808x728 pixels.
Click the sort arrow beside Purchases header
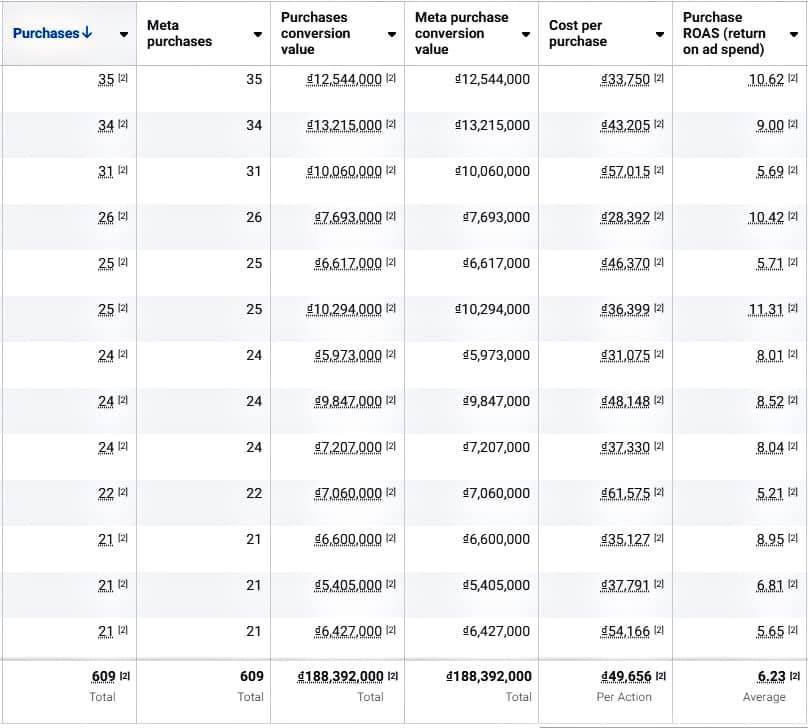click(88, 33)
